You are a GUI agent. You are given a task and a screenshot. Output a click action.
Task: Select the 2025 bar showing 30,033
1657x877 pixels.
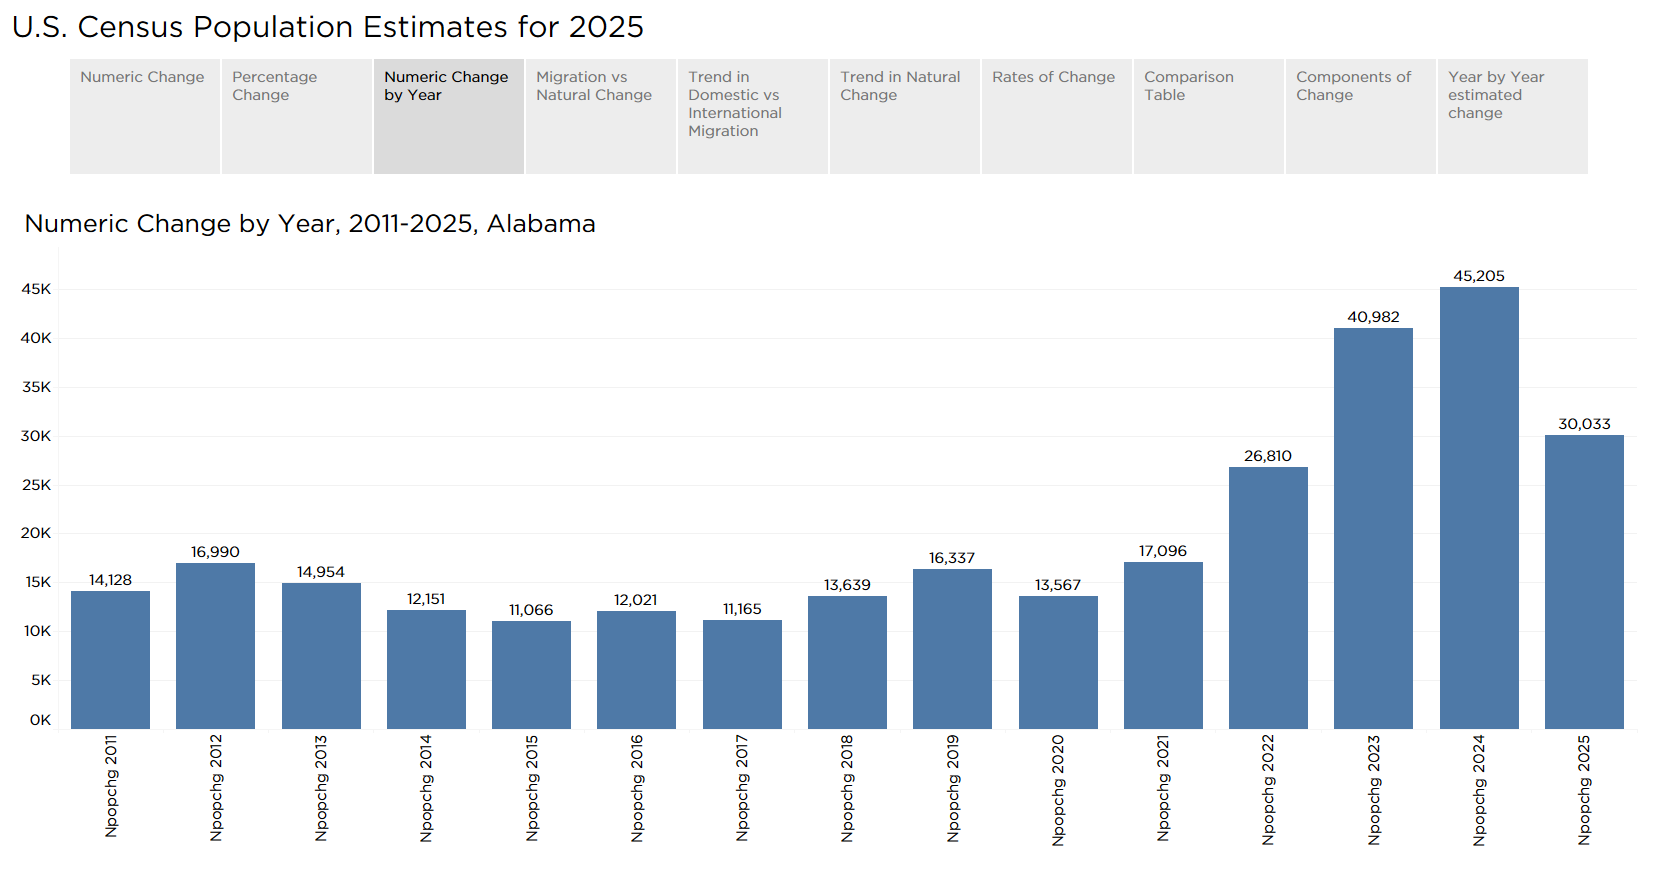coord(1584,582)
